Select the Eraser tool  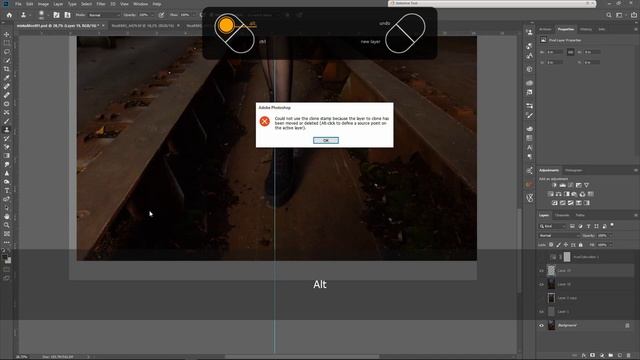(x=7, y=147)
